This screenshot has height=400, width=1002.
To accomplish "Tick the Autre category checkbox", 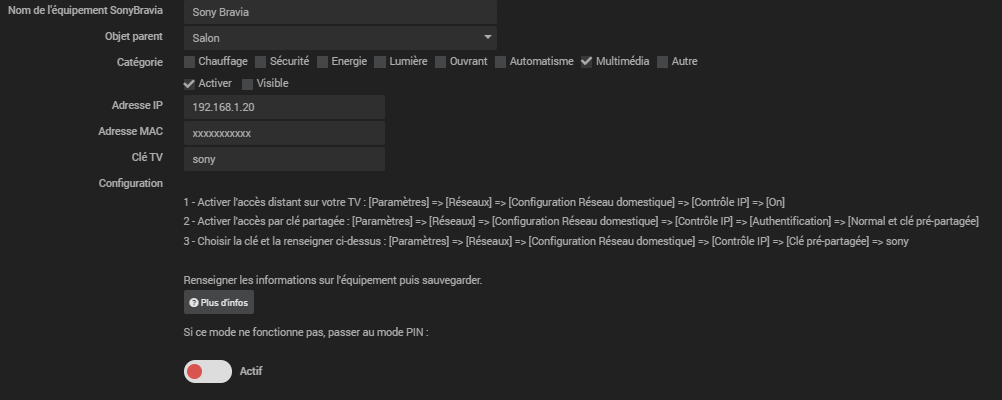I will pos(662,62).
